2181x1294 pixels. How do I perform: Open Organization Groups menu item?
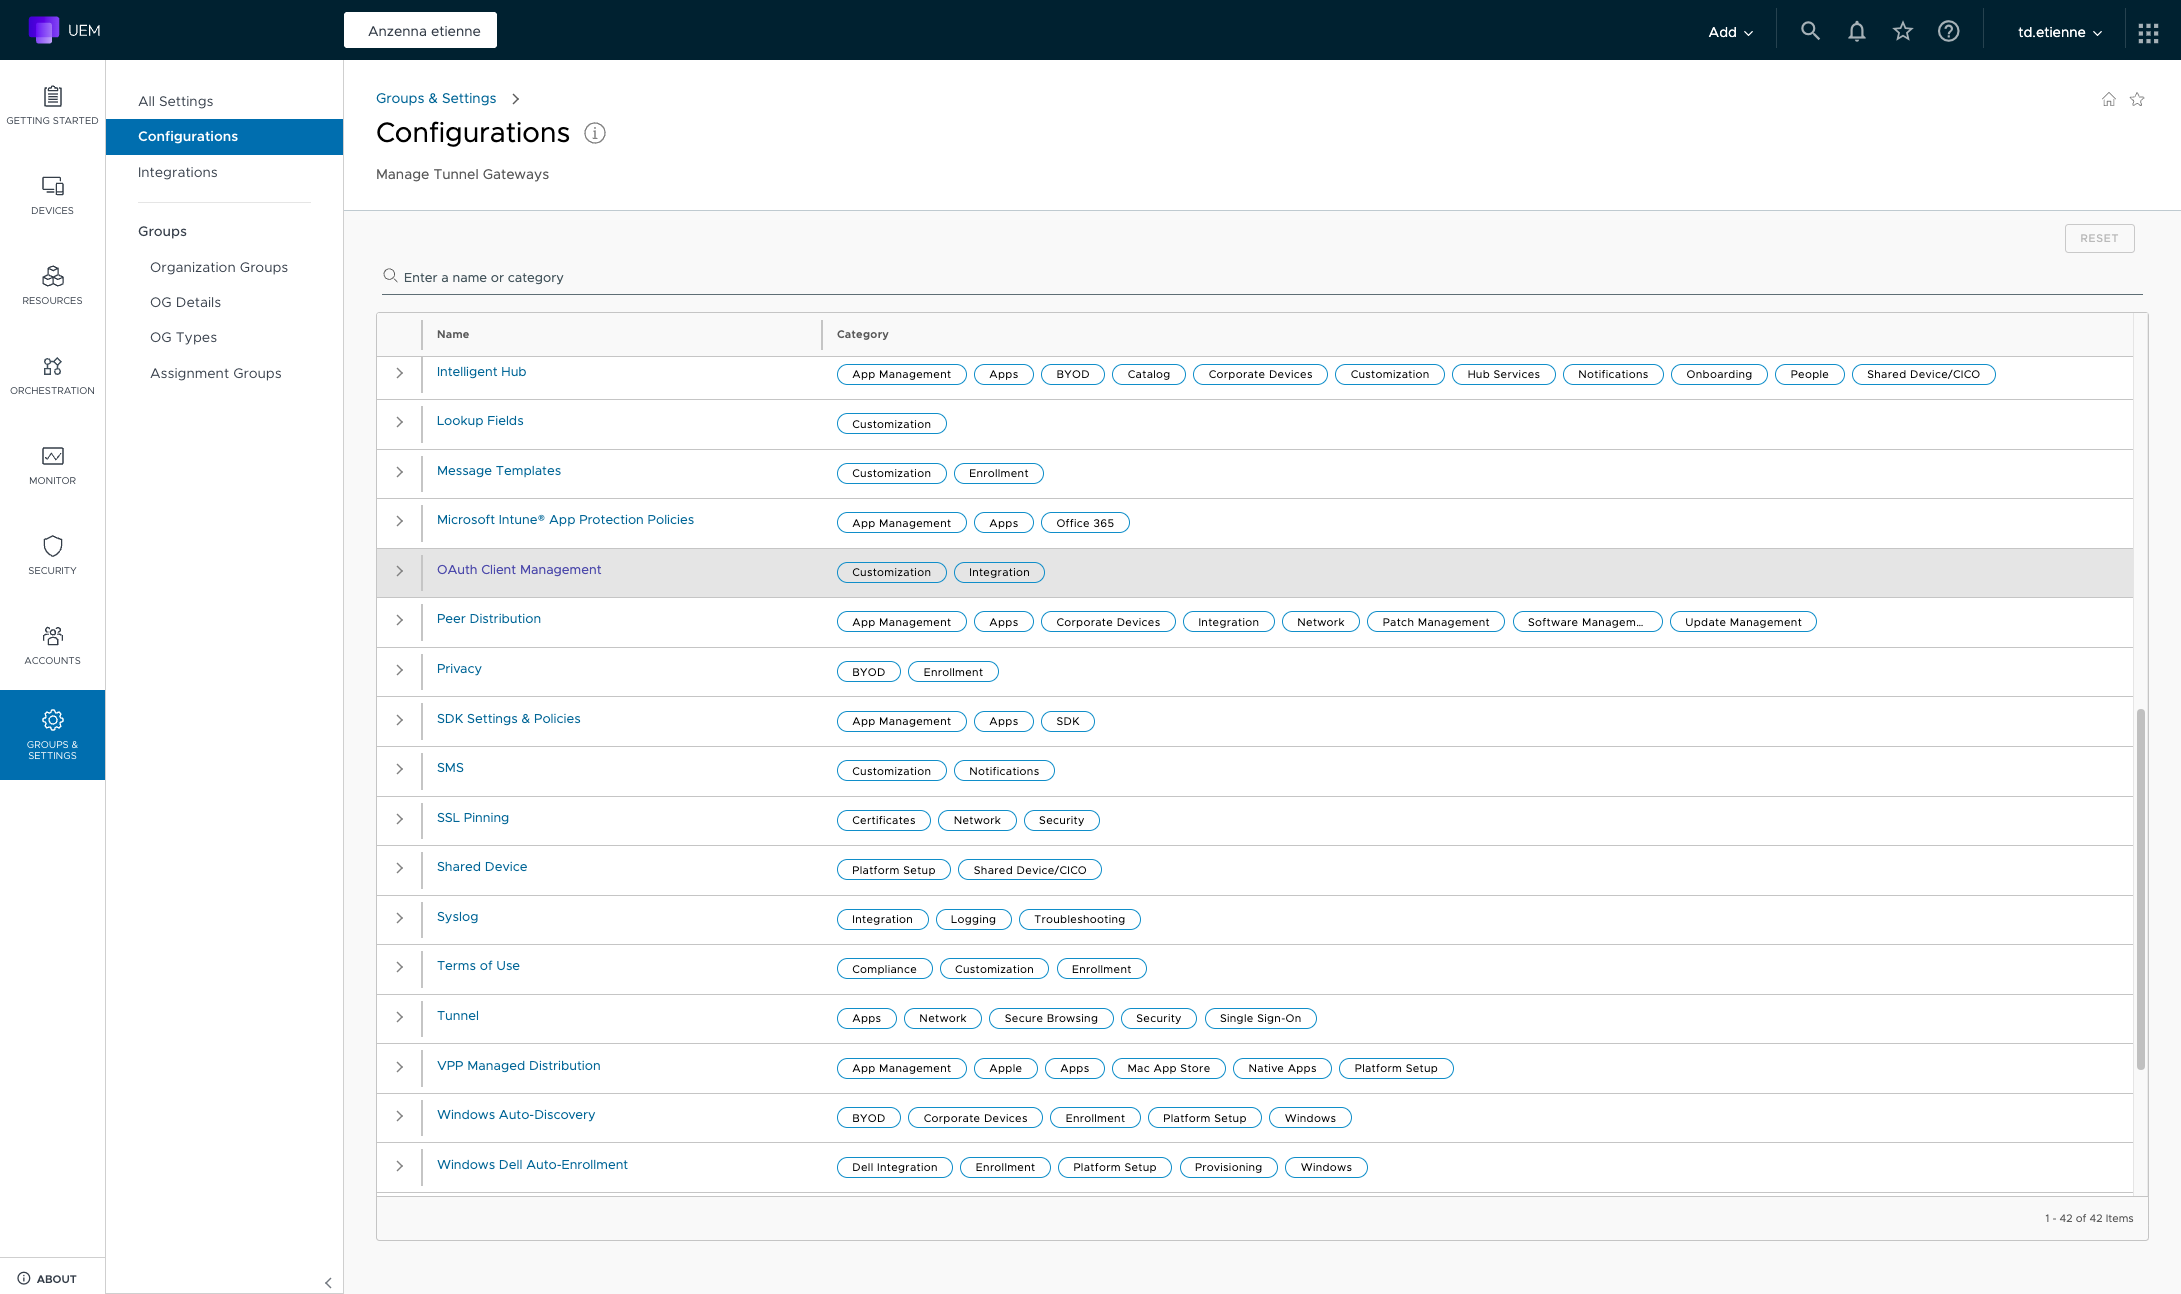219,267
